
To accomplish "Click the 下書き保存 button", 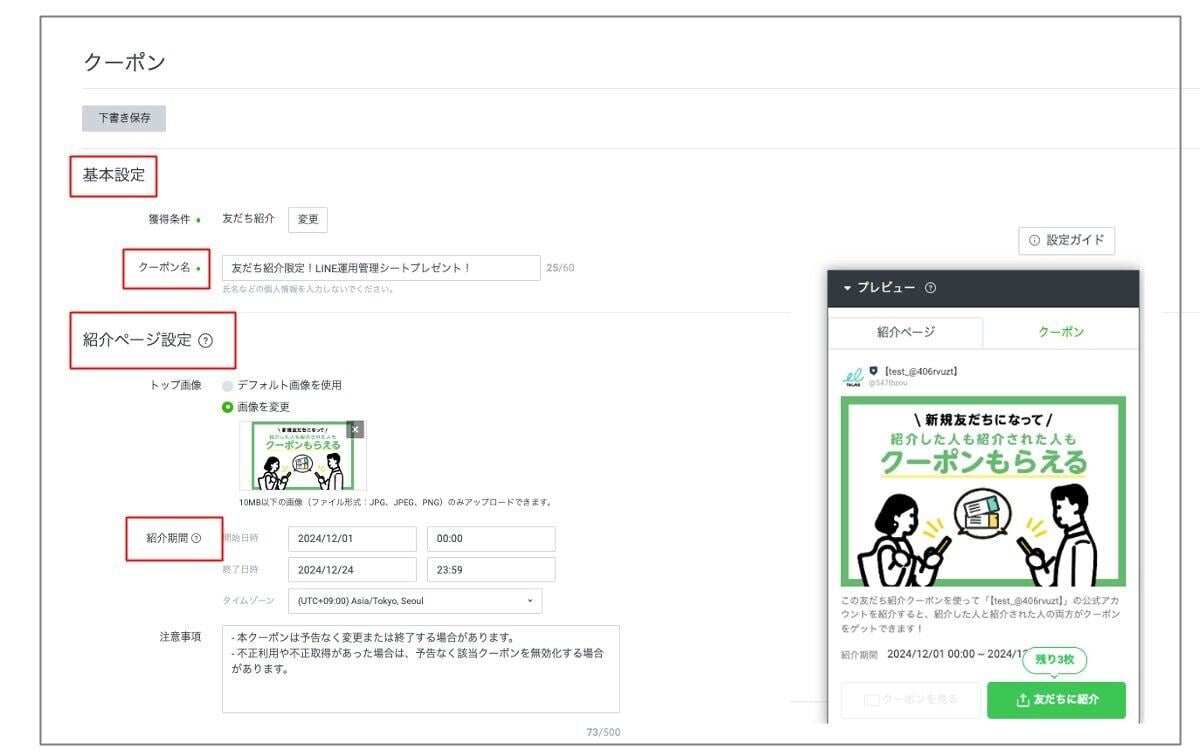I will (121, 118).
